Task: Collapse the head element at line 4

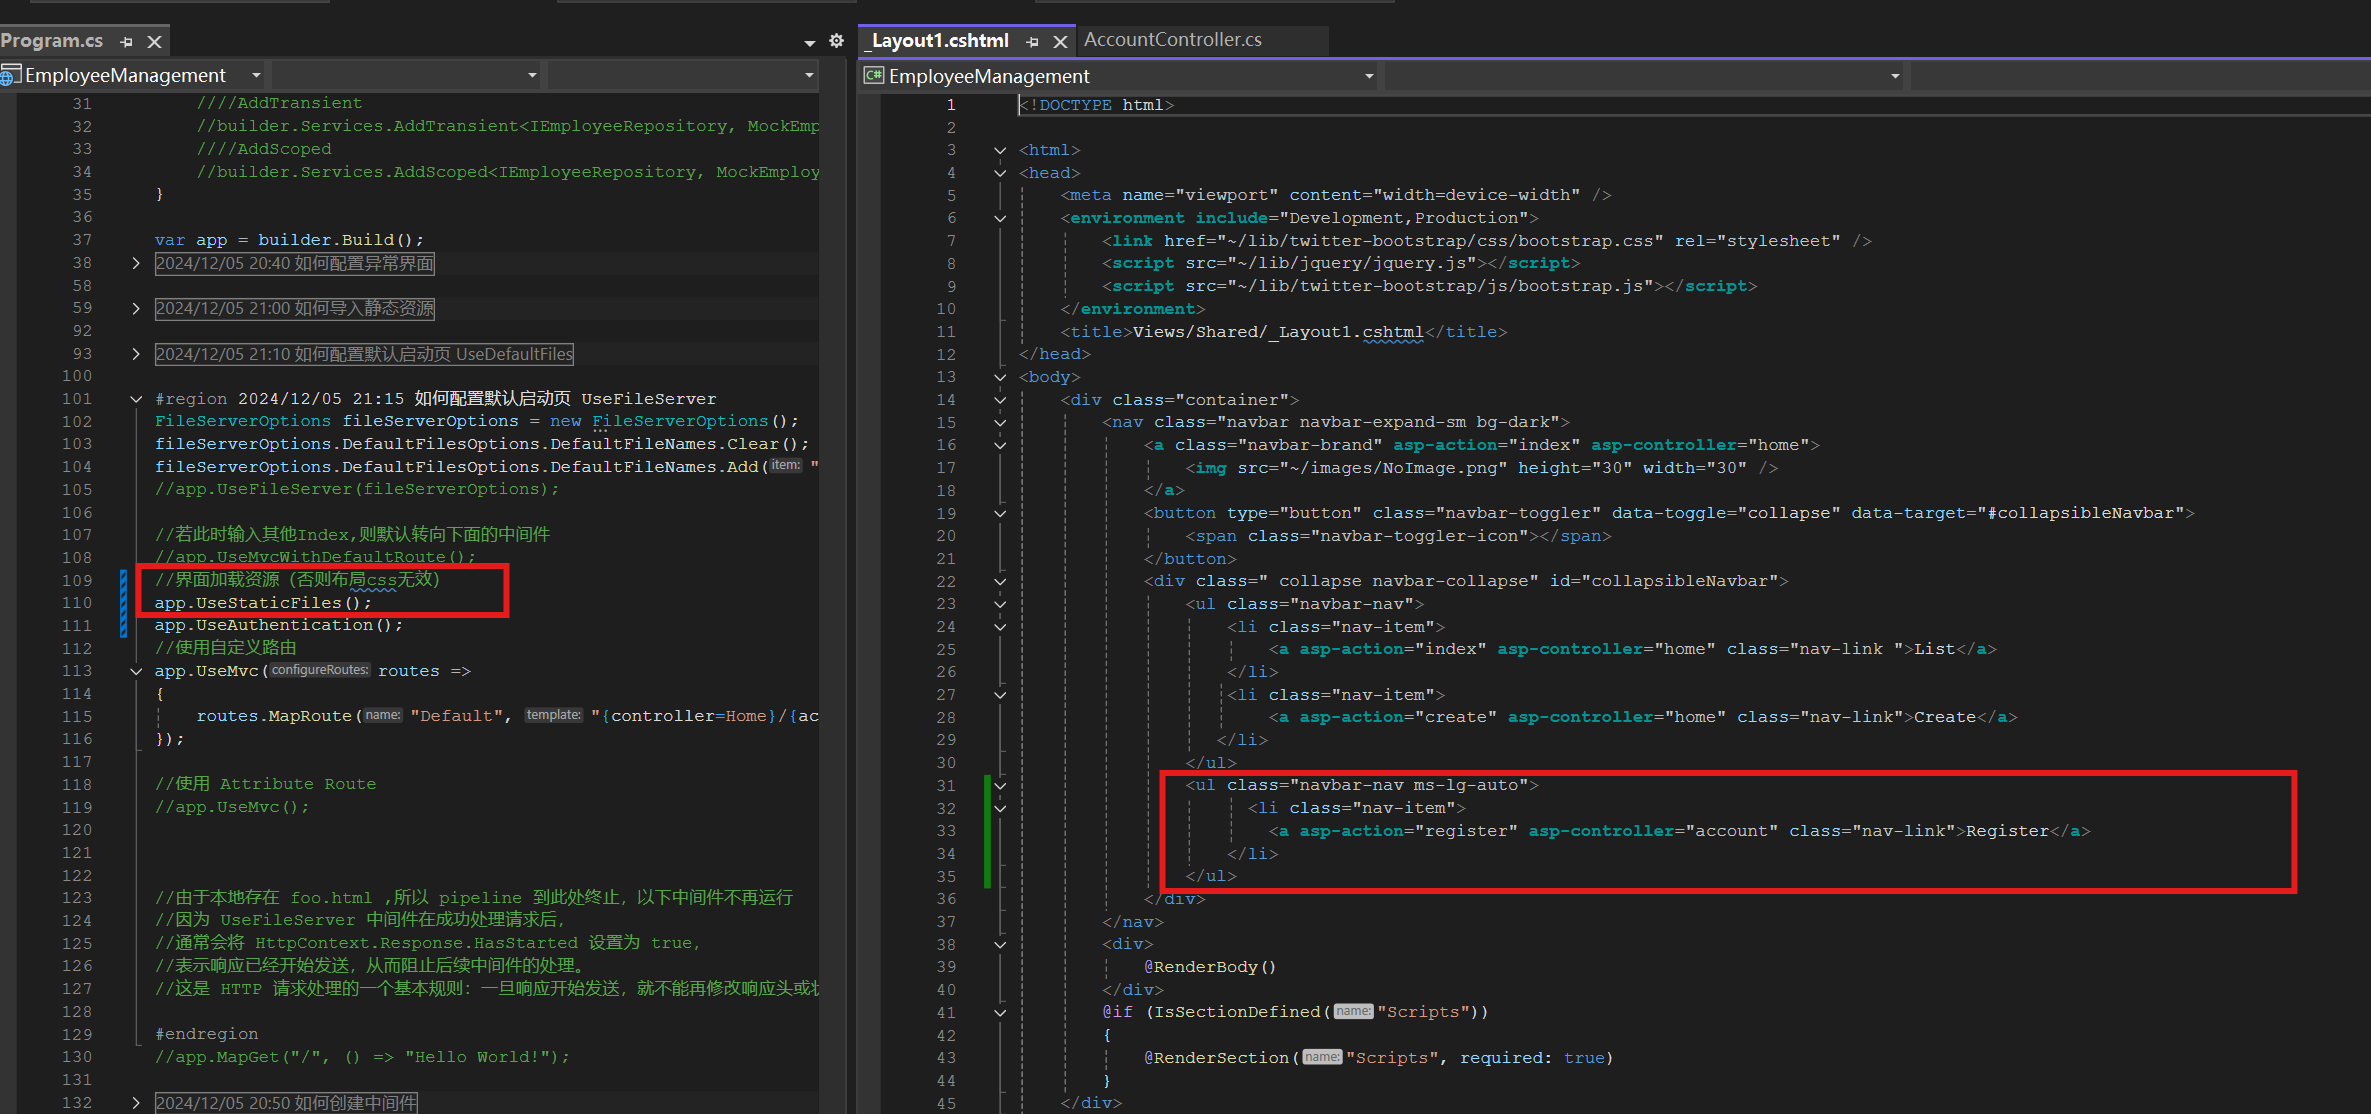Action: (x=1000, y=173)
